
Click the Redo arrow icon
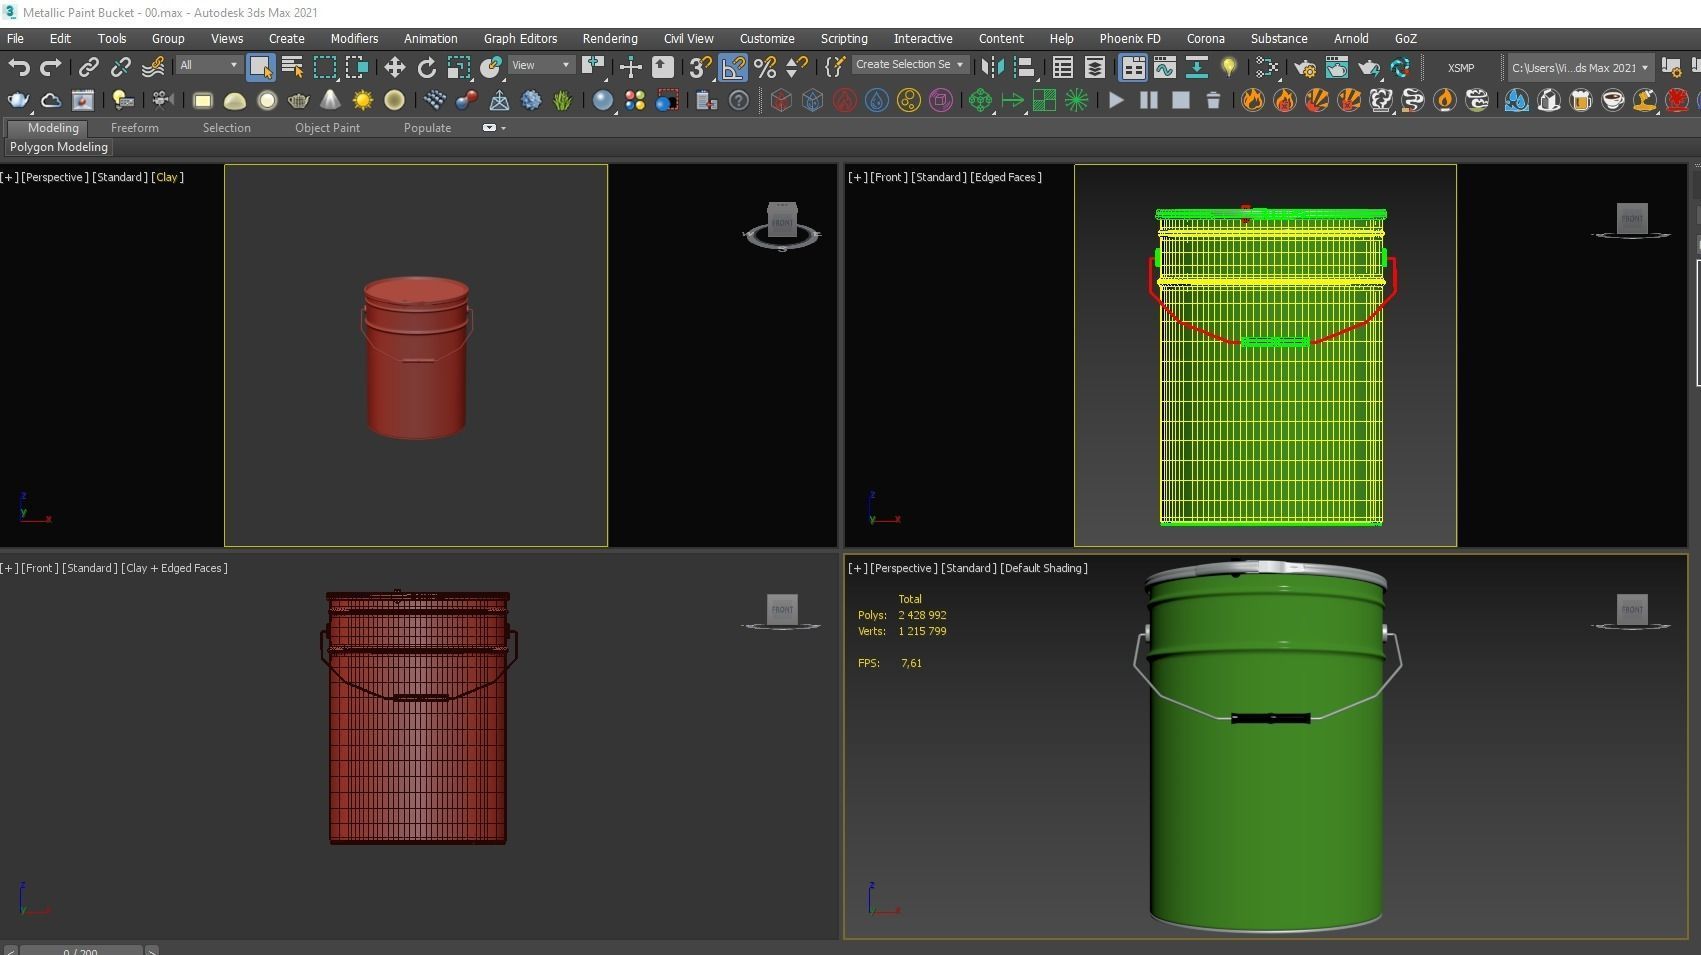pyautogui.click(x=50, y=67)
